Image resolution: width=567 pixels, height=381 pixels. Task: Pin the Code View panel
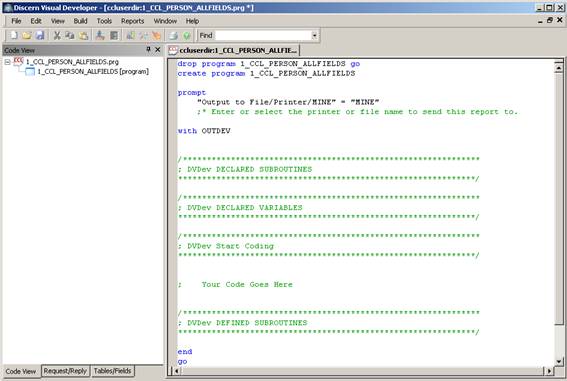pos(148,50)
